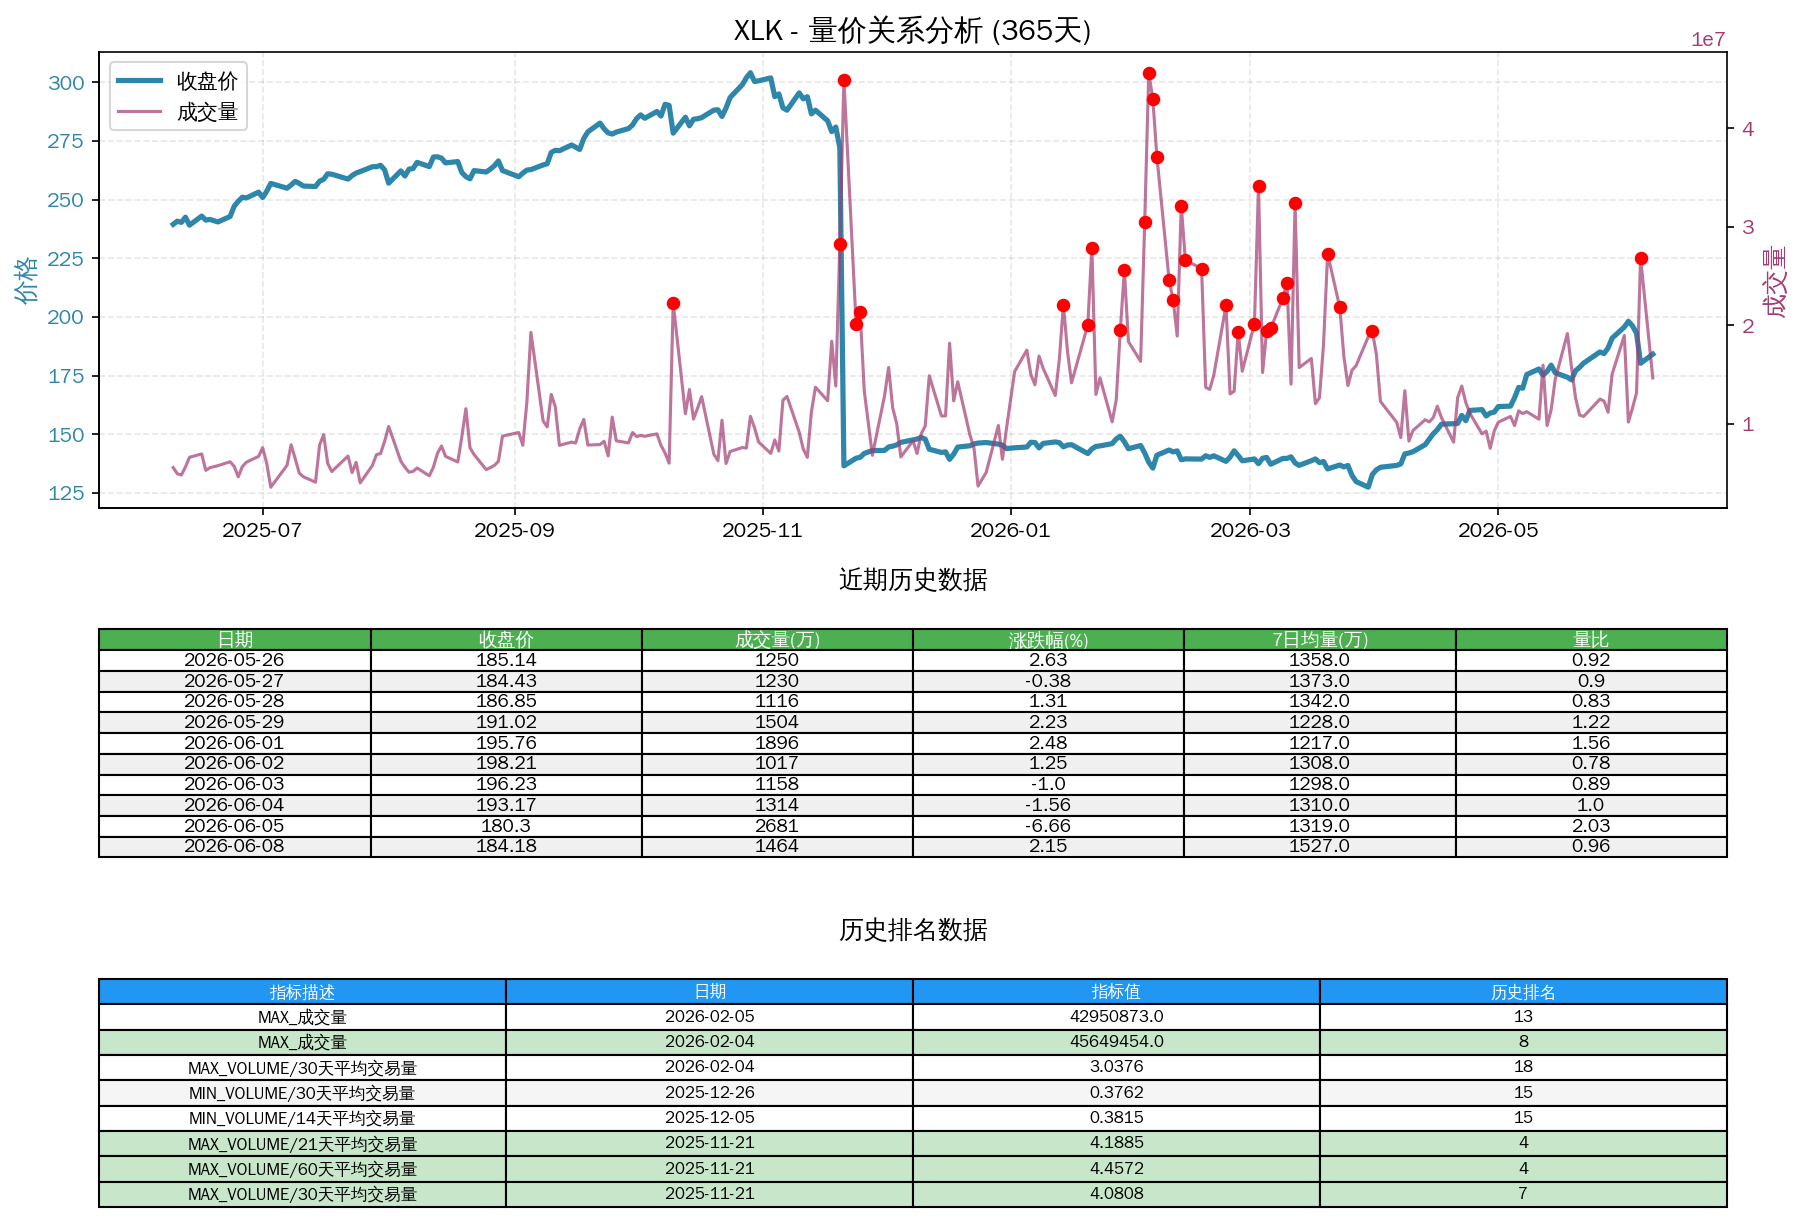Viewport: 1802px width, 1222px height.
Task: Click the isolated red volume marker in October 2025
Action: click(673, 303)
